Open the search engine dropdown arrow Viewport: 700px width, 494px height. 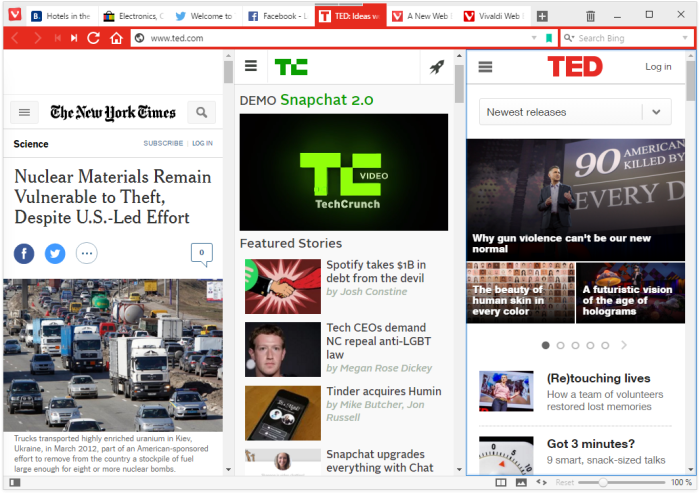(x=685, y=38)
